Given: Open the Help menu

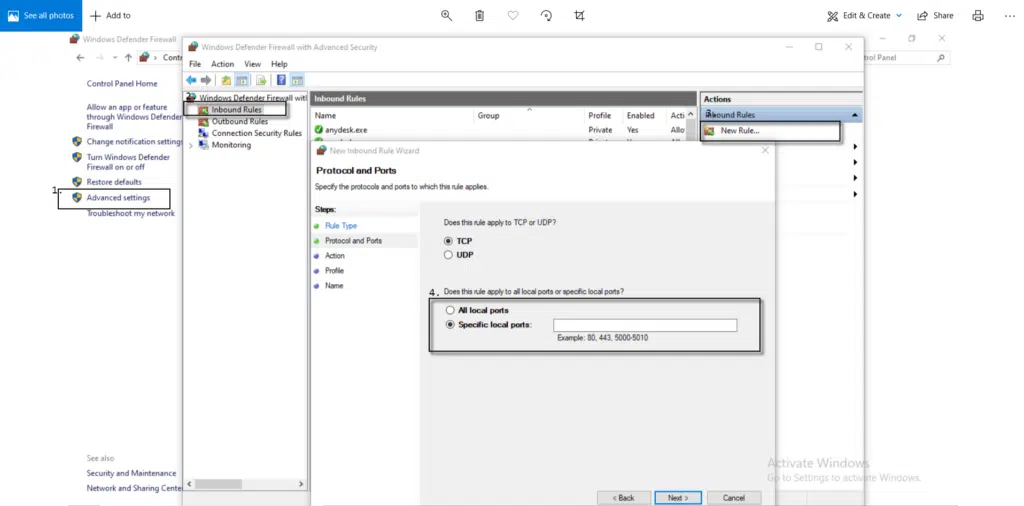Looking at the screenshot, I should [x=280, y=64].
